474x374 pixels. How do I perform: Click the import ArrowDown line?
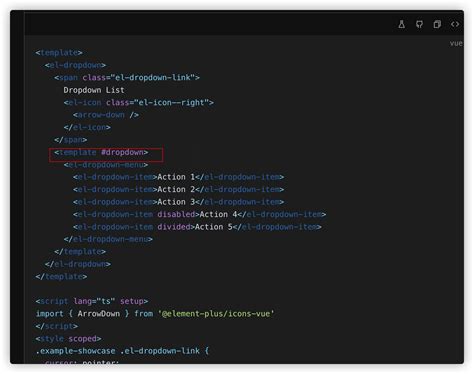click(155, 314)
